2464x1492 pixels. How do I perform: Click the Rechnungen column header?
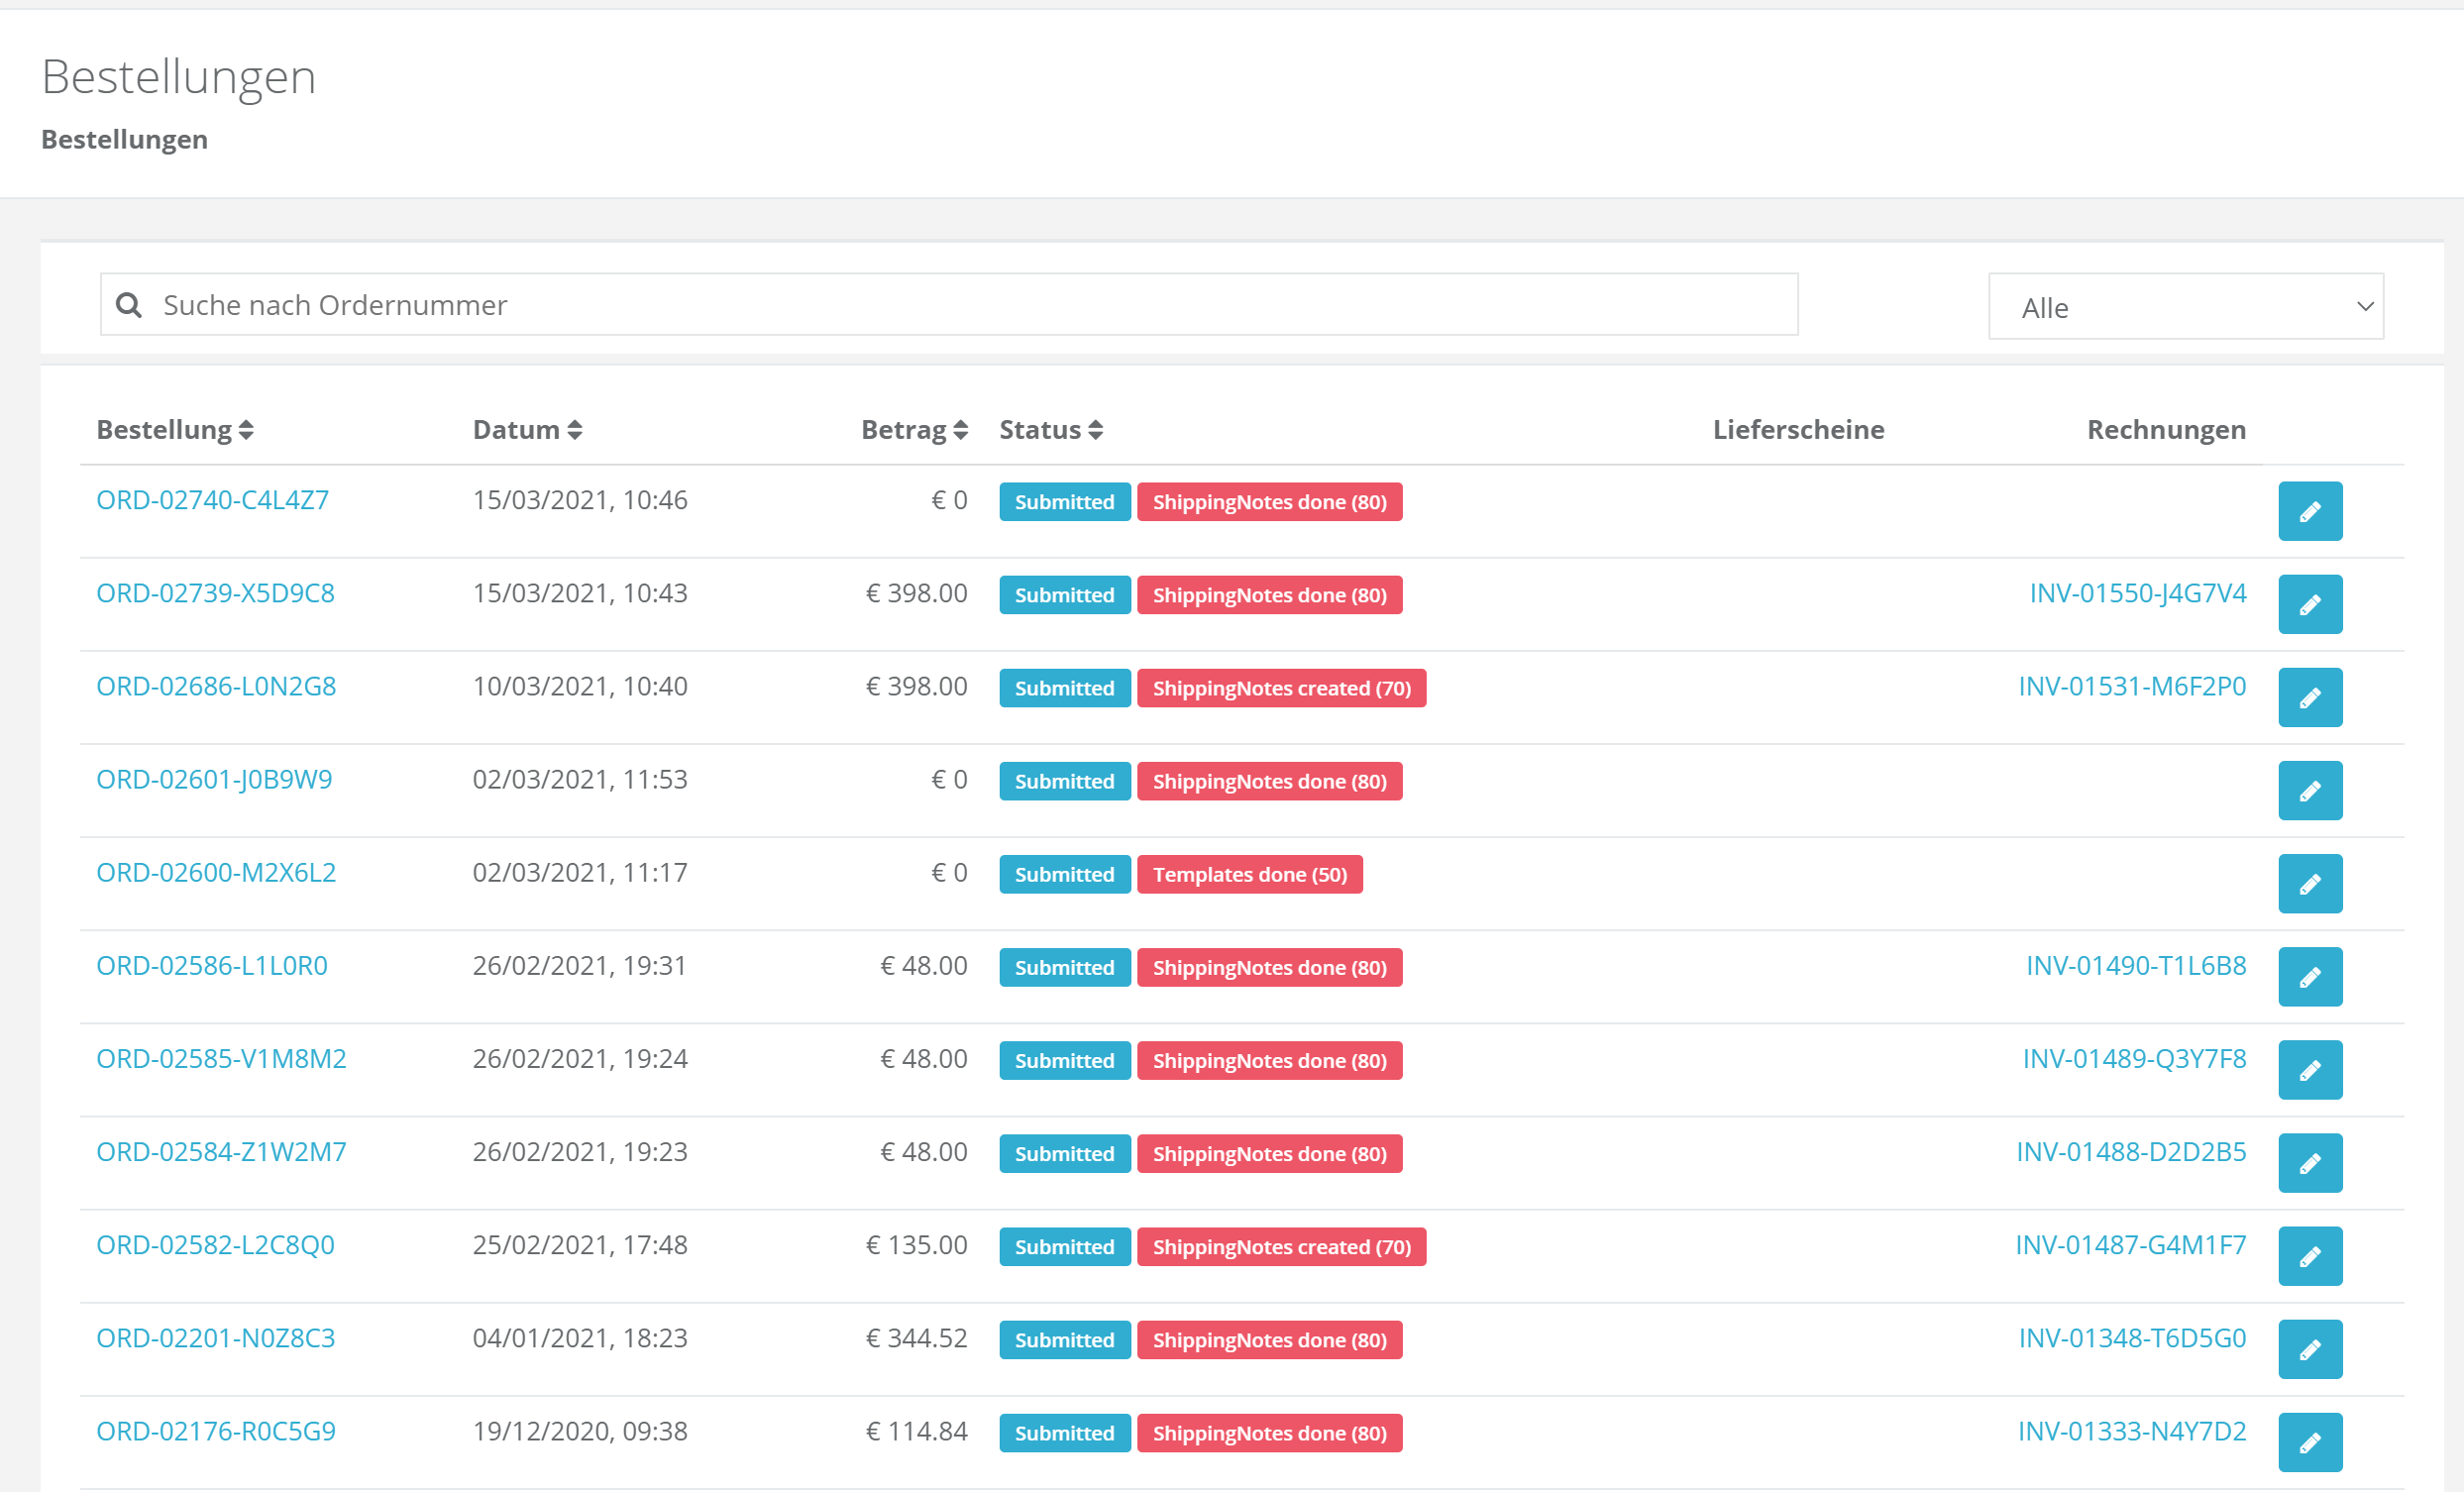2166,430
